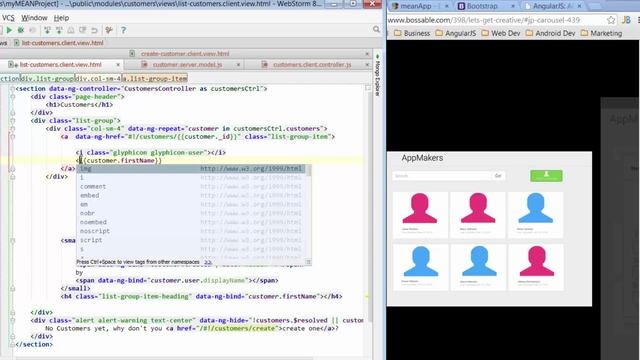This screenshot has height=360, width=640.
Task: Open the Help topics question mark icon
Action: click(x=123, y=30)
